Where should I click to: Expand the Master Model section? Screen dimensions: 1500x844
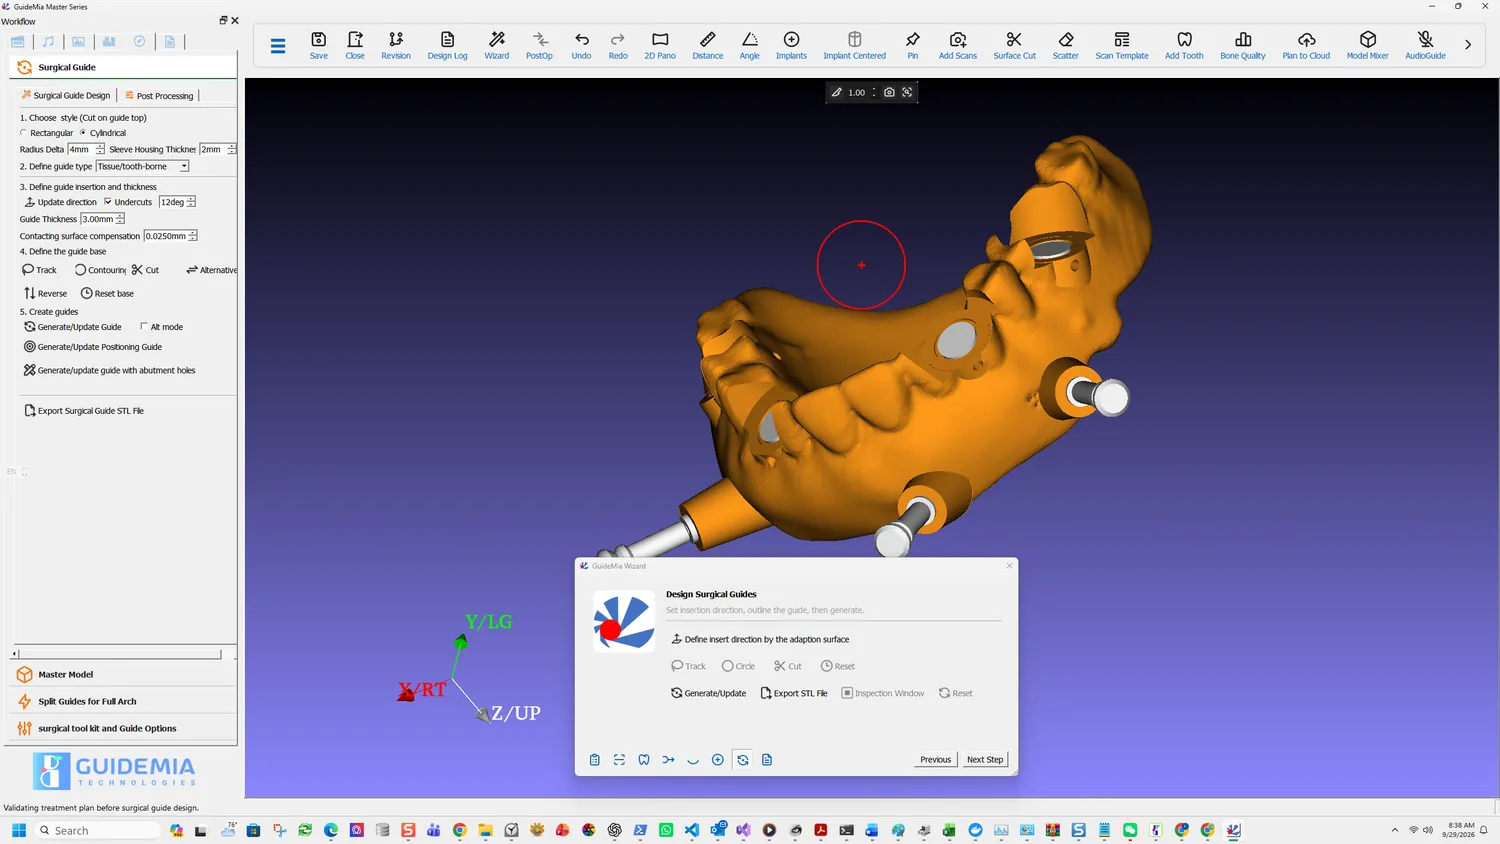tap(124, 675)
